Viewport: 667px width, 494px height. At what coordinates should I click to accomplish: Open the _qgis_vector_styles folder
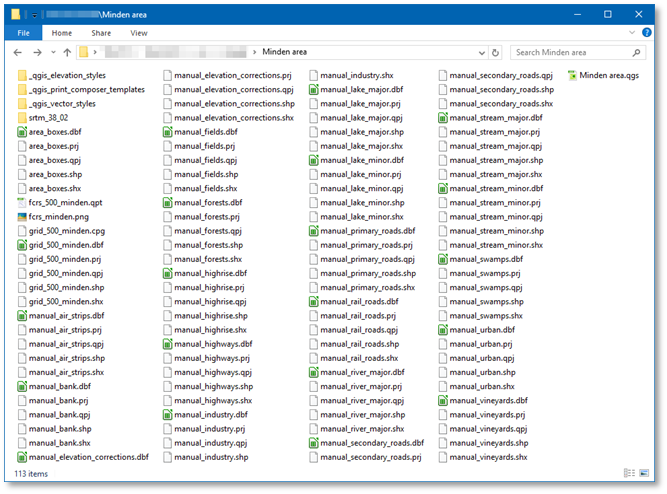[x=62, y=103]
